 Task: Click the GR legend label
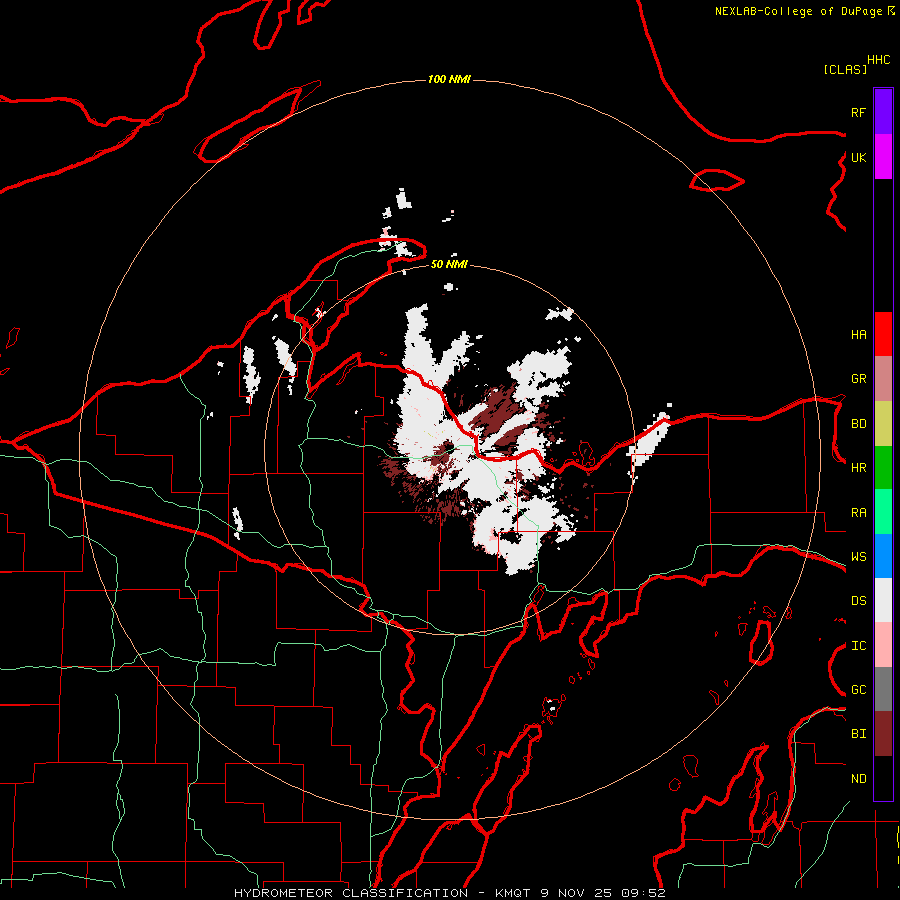coord(858,379)
